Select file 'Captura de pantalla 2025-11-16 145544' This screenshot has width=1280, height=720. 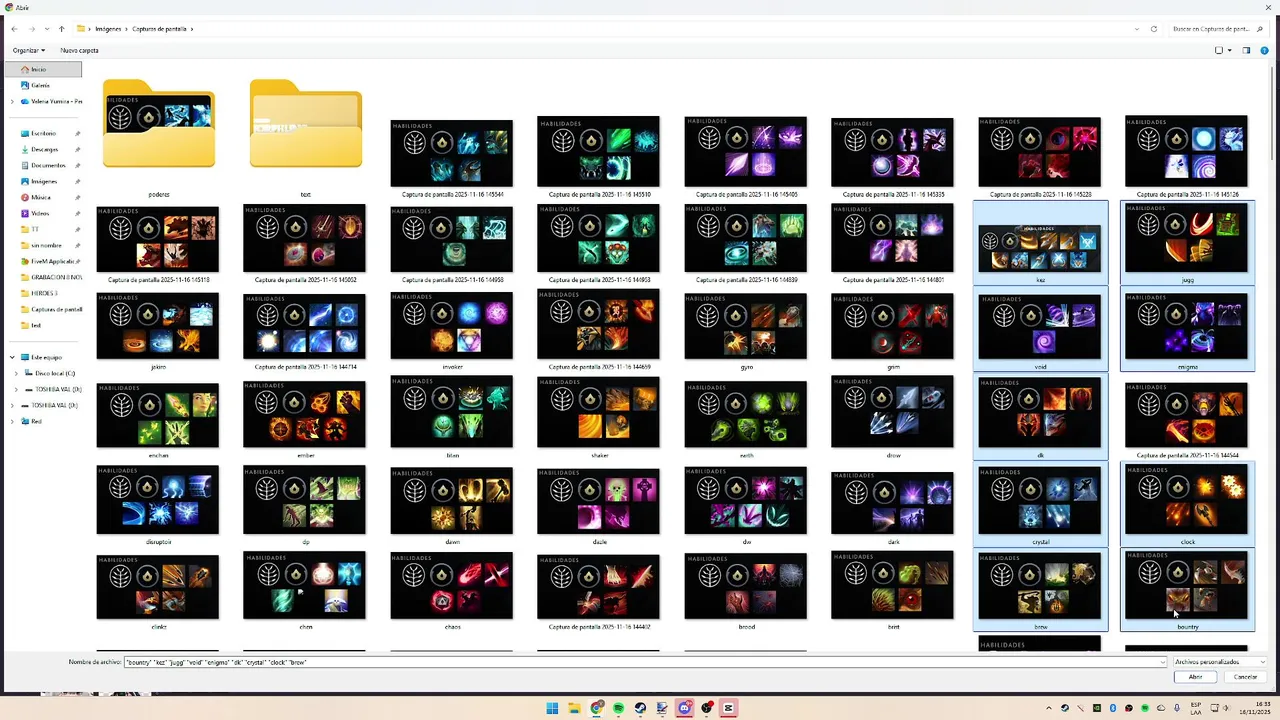tap(452, 154)
